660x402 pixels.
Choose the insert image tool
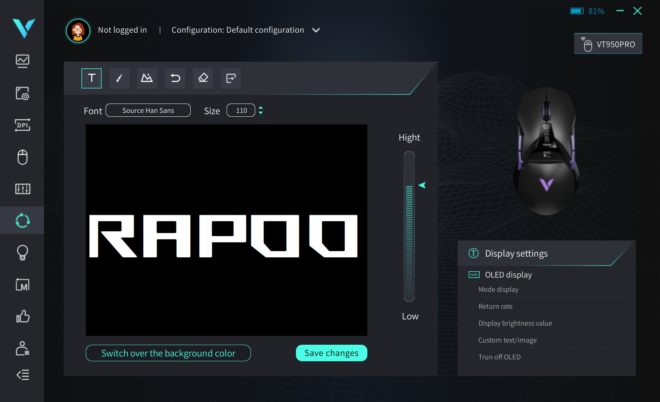(x=147, y=78)
